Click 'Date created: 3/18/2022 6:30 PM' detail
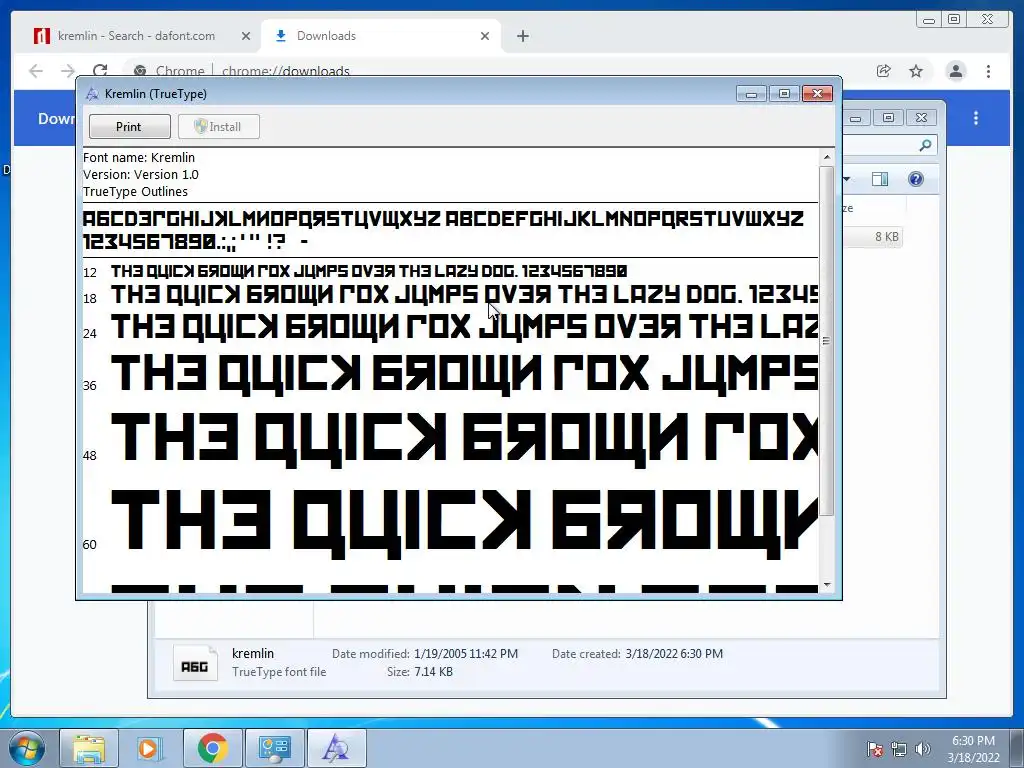 [637, 654]
